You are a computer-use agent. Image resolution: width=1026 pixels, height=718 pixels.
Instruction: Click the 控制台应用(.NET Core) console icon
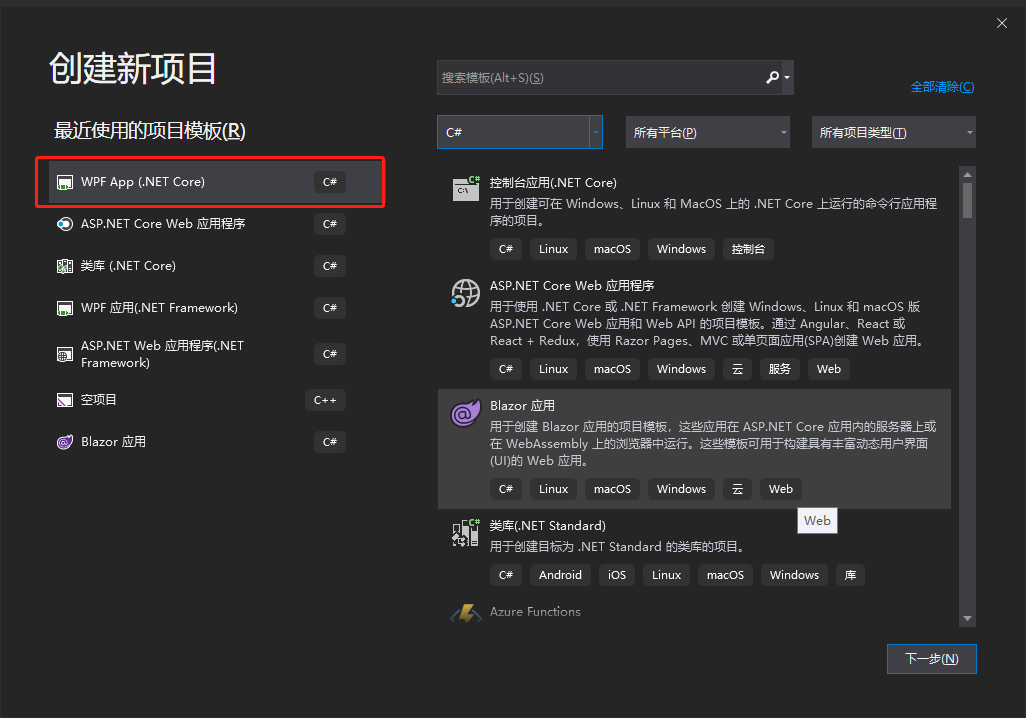466,188
